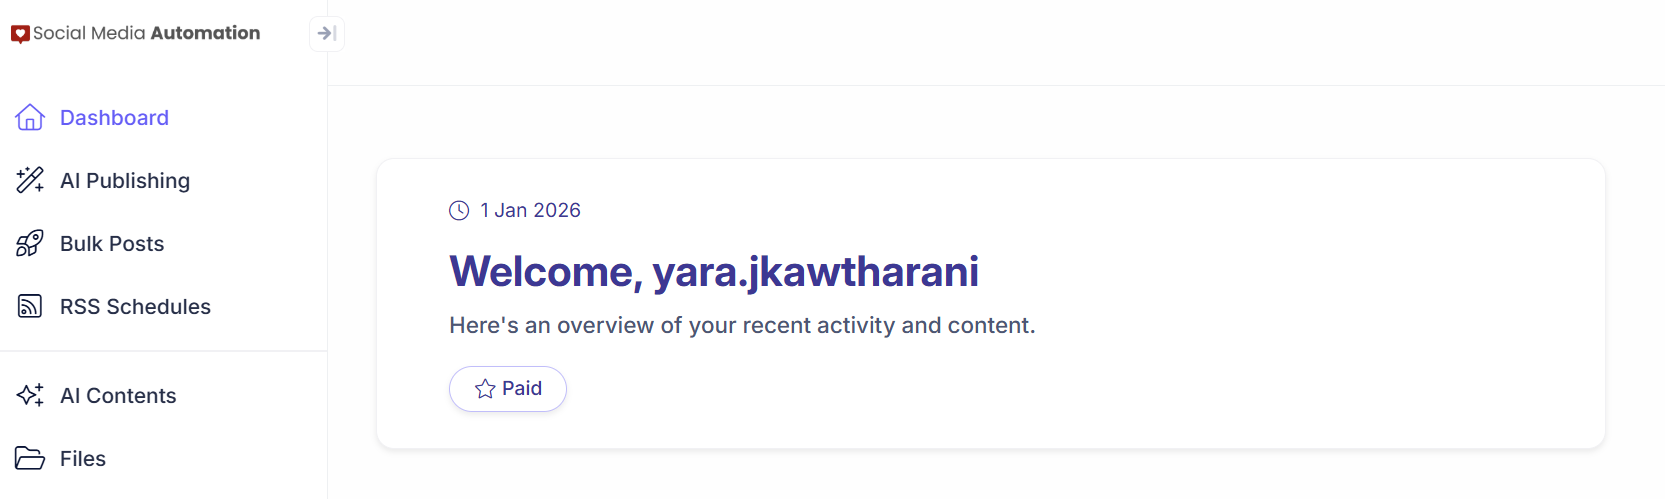Click the Social Media Automation brand text

(x=146, y=33)
